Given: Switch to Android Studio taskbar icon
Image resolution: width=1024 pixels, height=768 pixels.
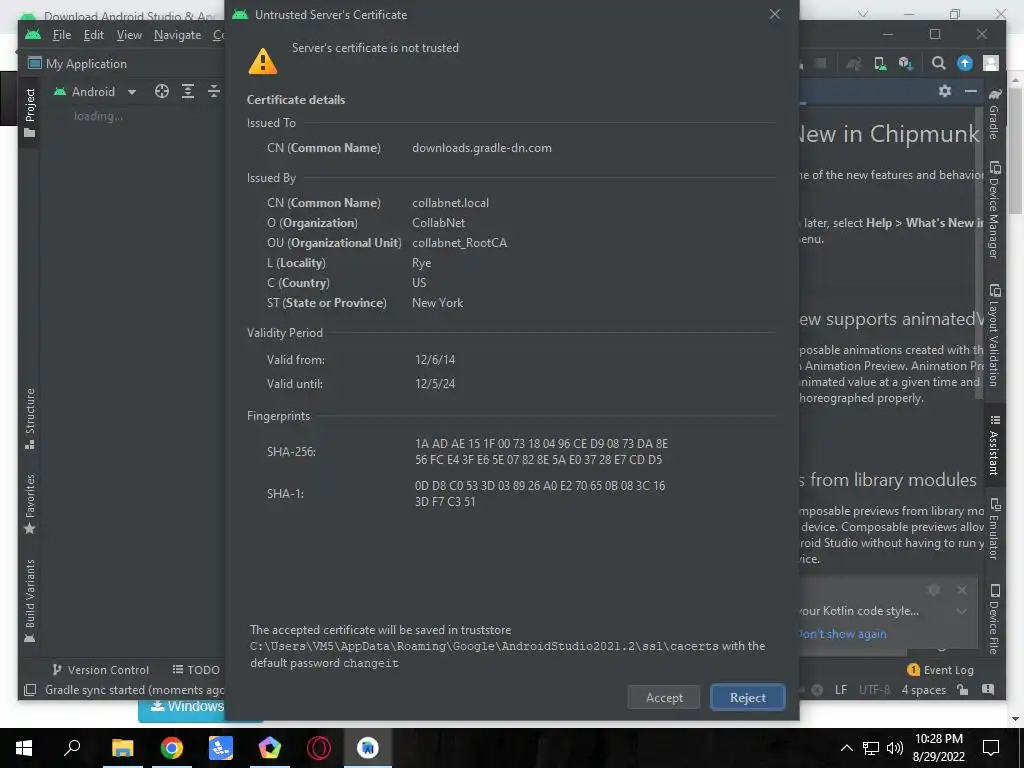Looking at the screenshot, I should (x=368, y=748).
